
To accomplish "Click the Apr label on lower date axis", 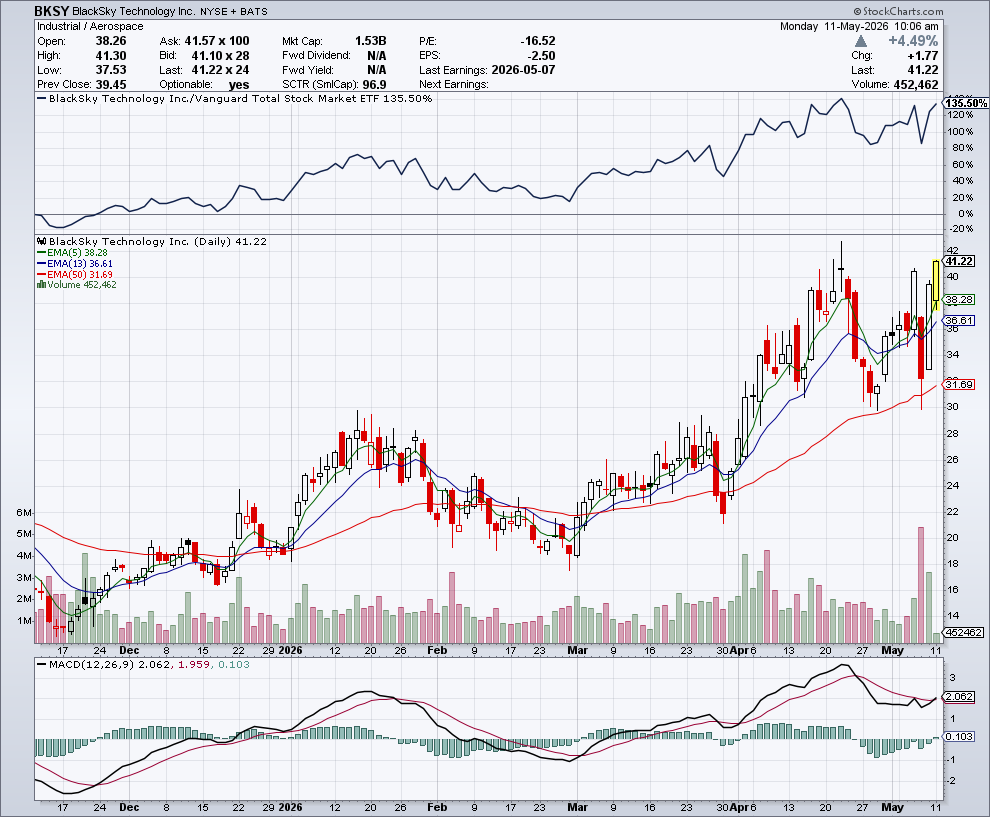I will [739, 807].
